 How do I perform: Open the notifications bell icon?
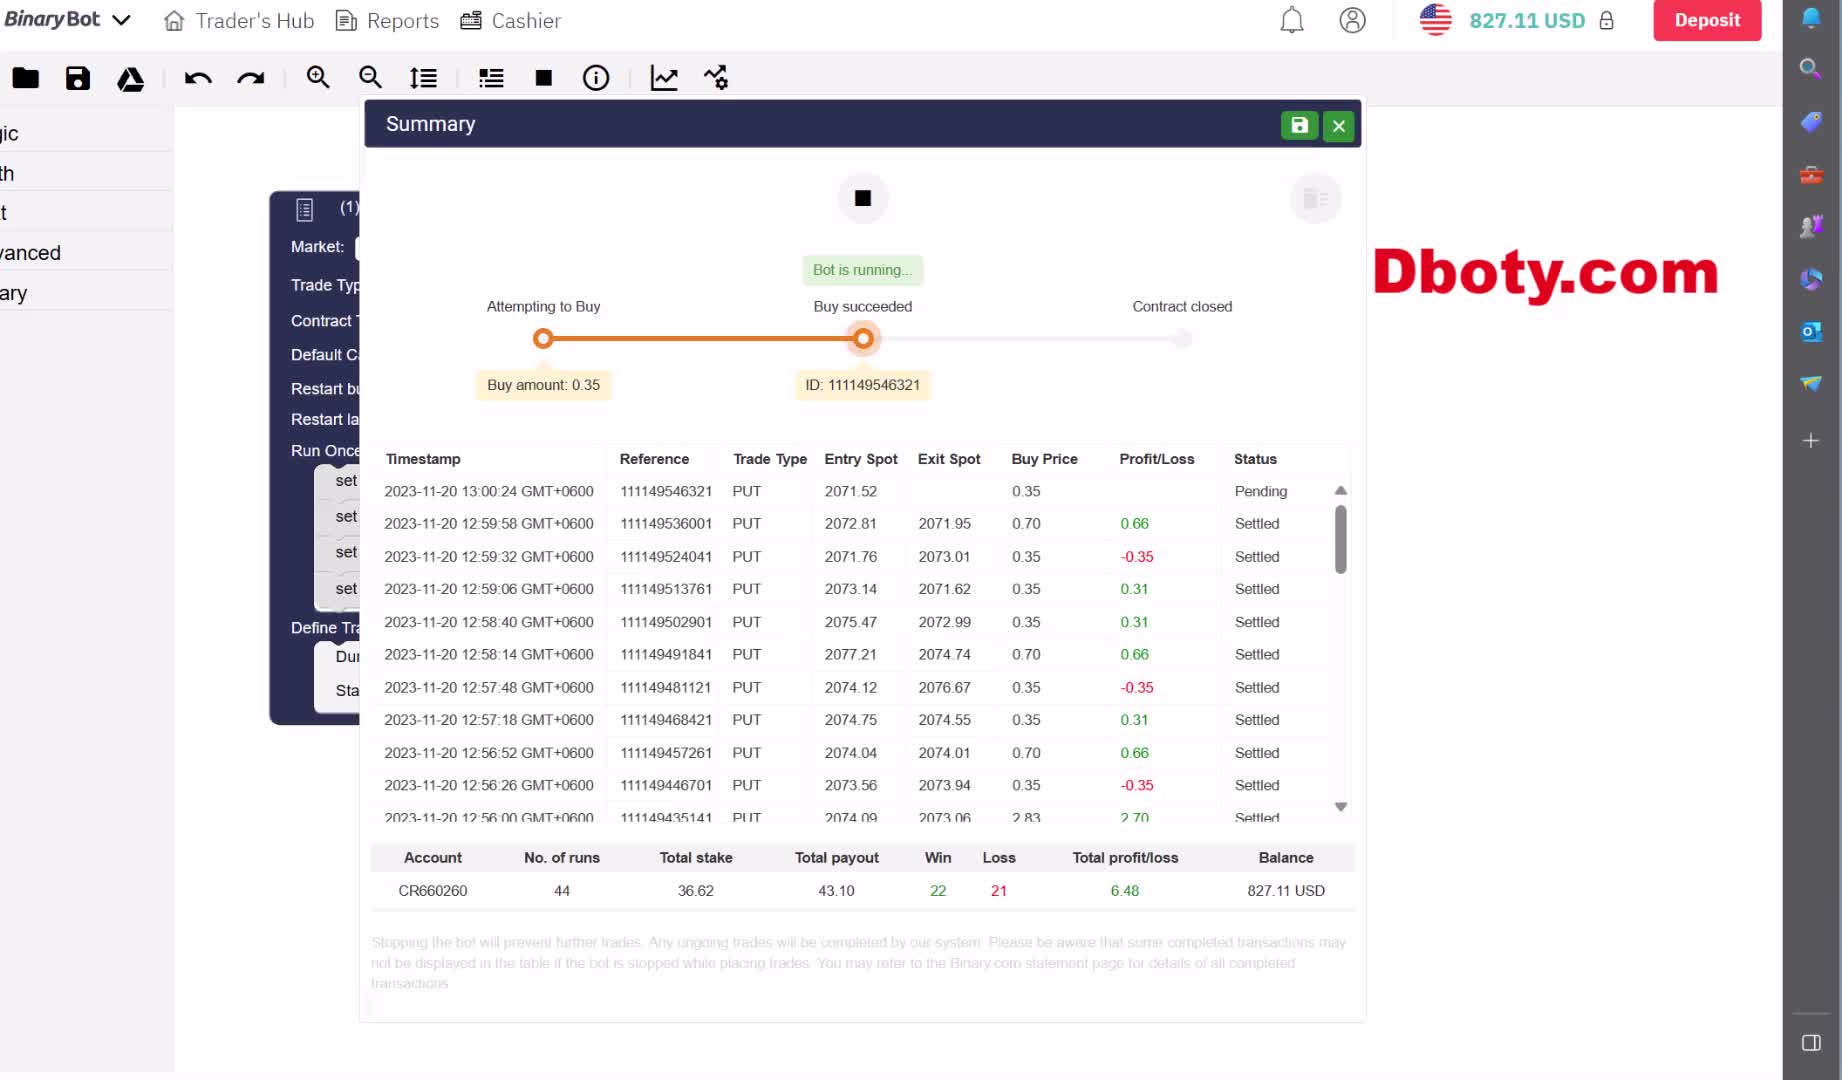(1292, 20)
